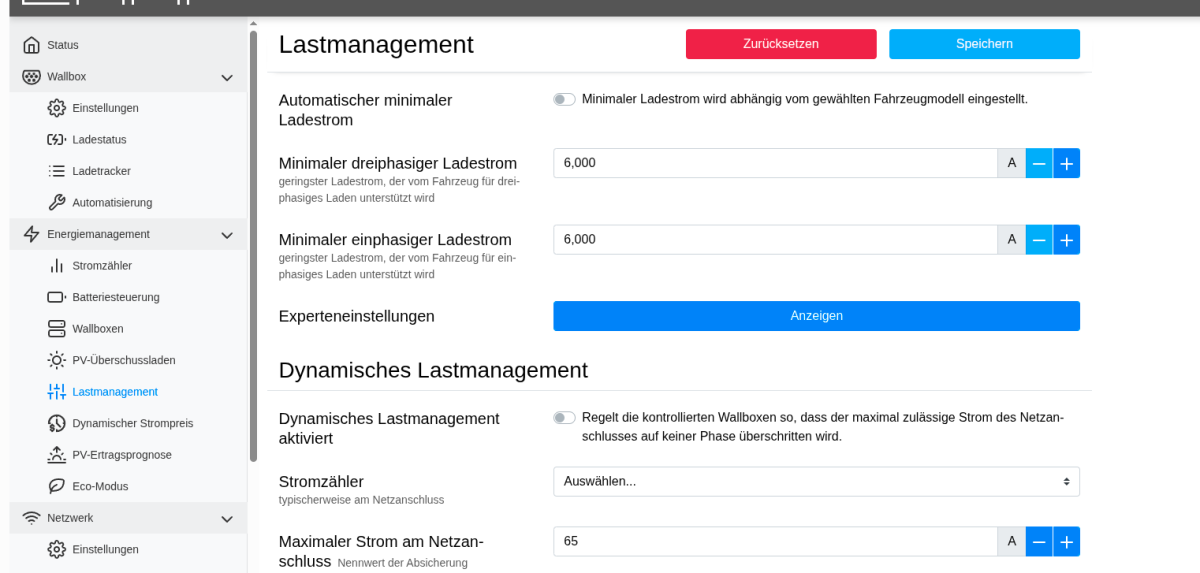
Task: Click the Automatisierung wrench icon
Action: [x=57, y=203]
